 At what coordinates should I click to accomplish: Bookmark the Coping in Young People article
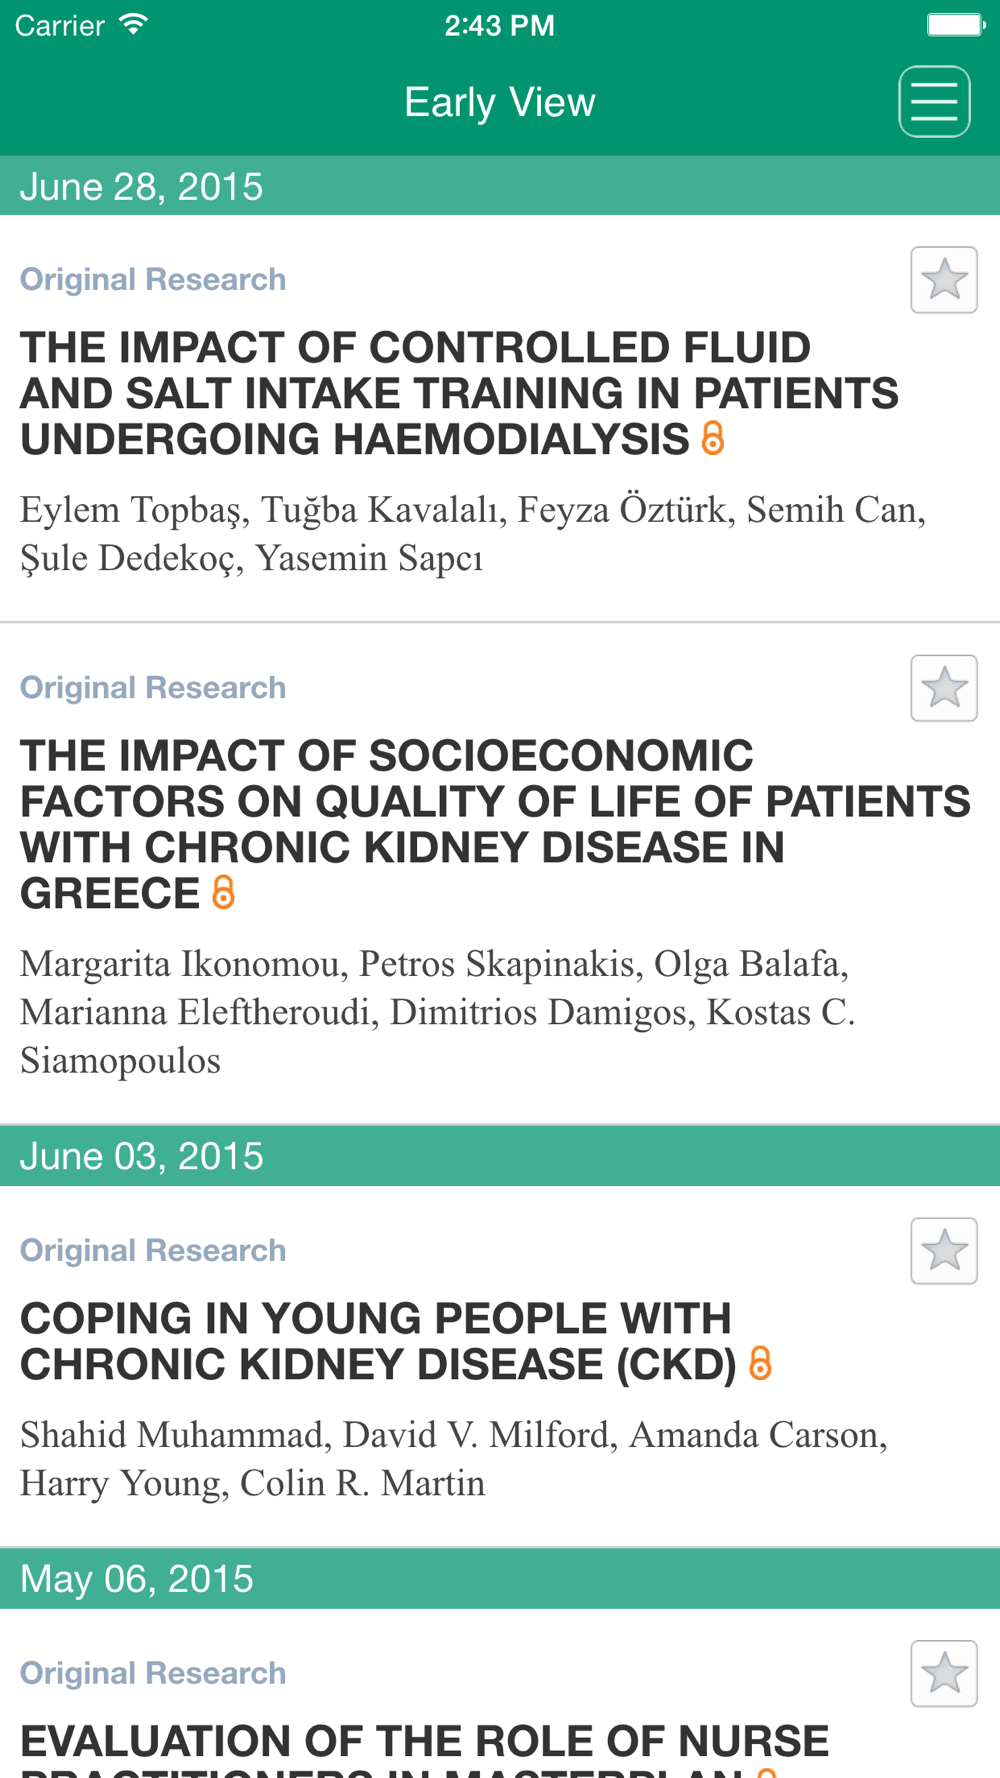click(944, 1251)
